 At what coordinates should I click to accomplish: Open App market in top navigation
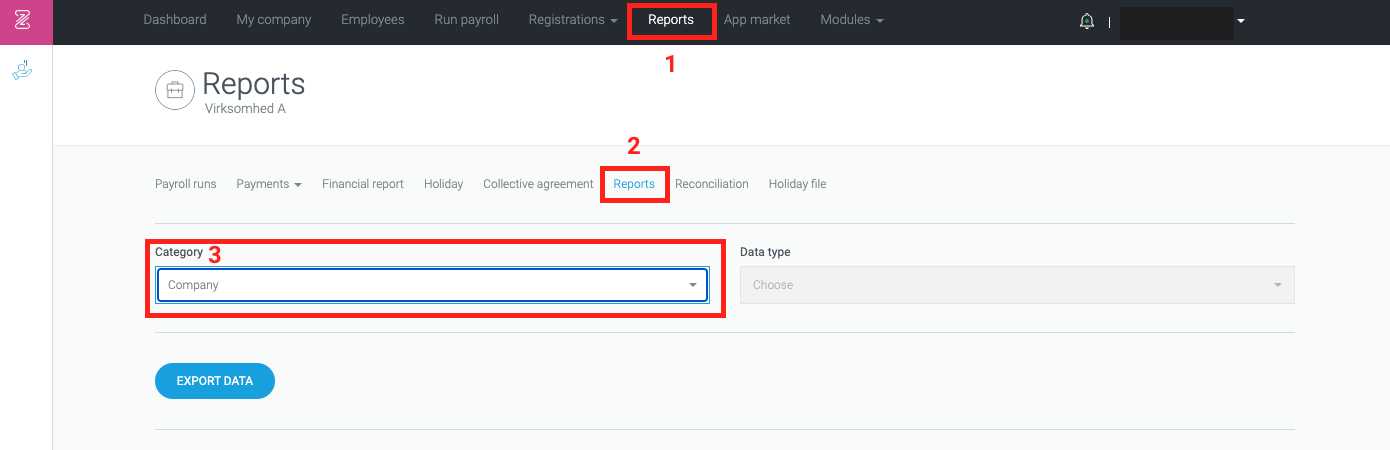(757, 20)
